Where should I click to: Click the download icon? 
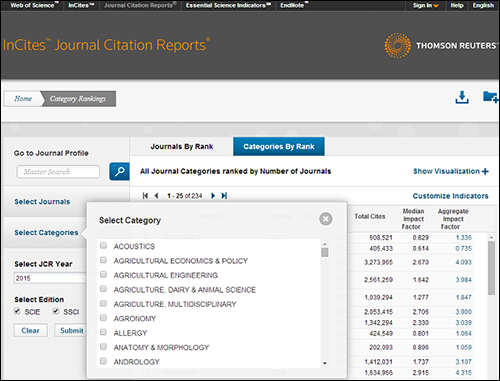(x=462, y=97)
